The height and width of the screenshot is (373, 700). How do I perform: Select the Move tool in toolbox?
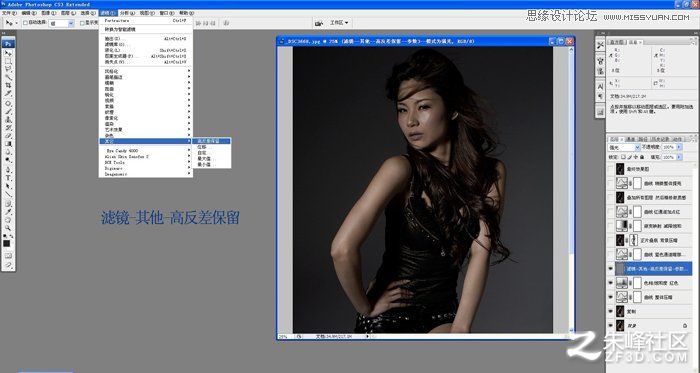pyautogui.click(x=8, y=53)
